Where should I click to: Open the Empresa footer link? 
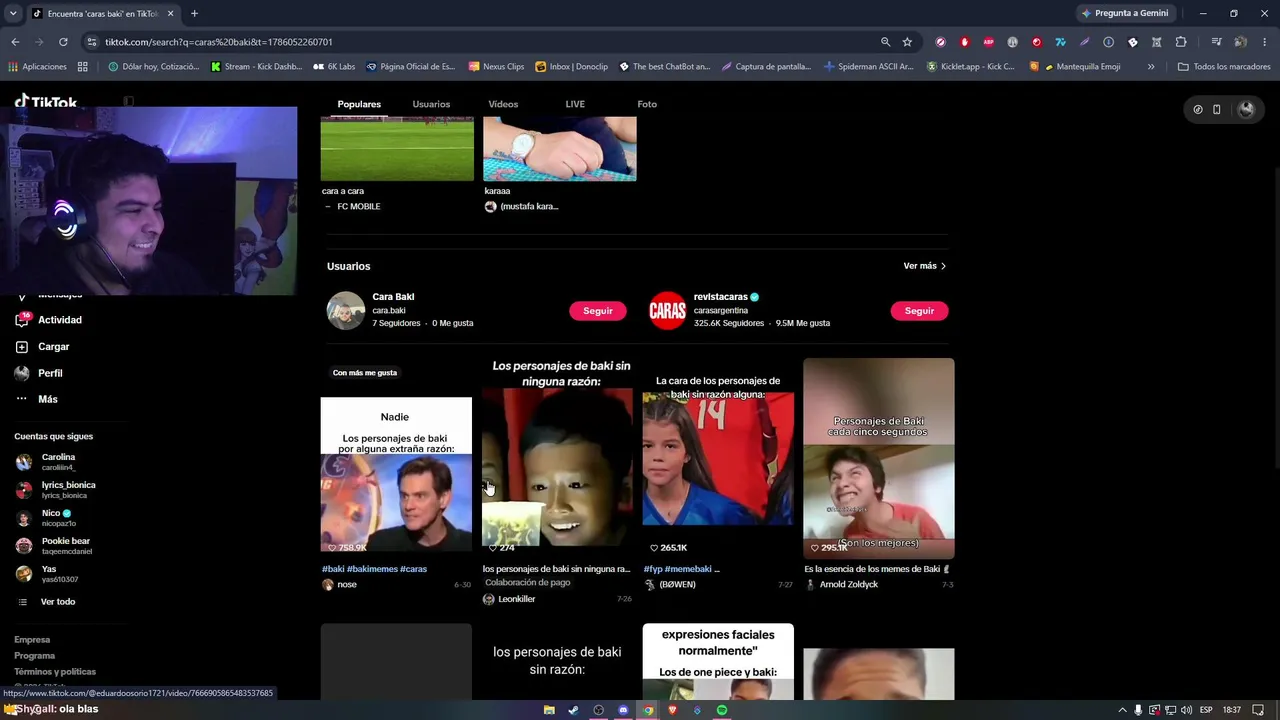[x=32, y=640]
